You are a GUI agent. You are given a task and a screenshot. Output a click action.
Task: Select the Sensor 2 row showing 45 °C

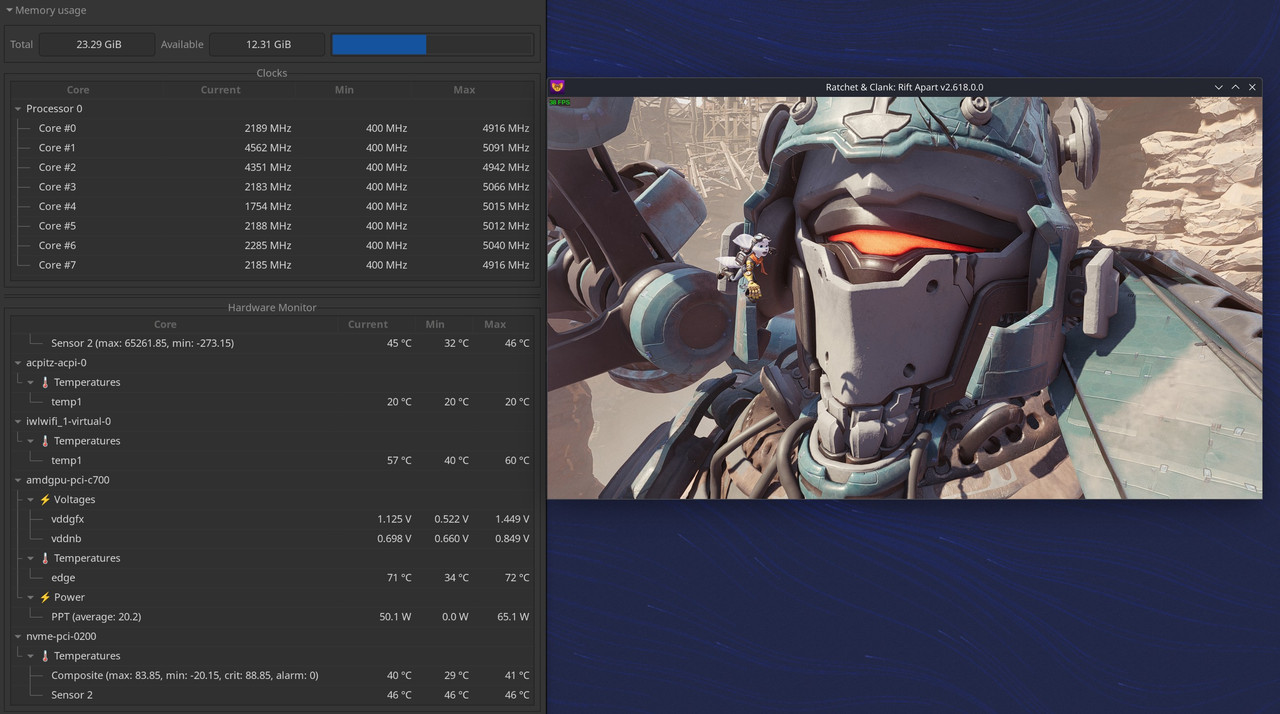click(x=272, y=343)
